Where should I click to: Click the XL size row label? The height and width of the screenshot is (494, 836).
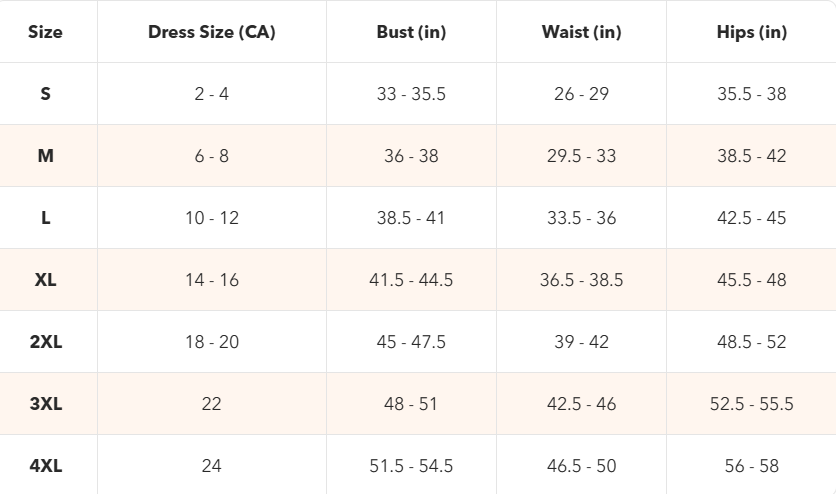(46, 280)
